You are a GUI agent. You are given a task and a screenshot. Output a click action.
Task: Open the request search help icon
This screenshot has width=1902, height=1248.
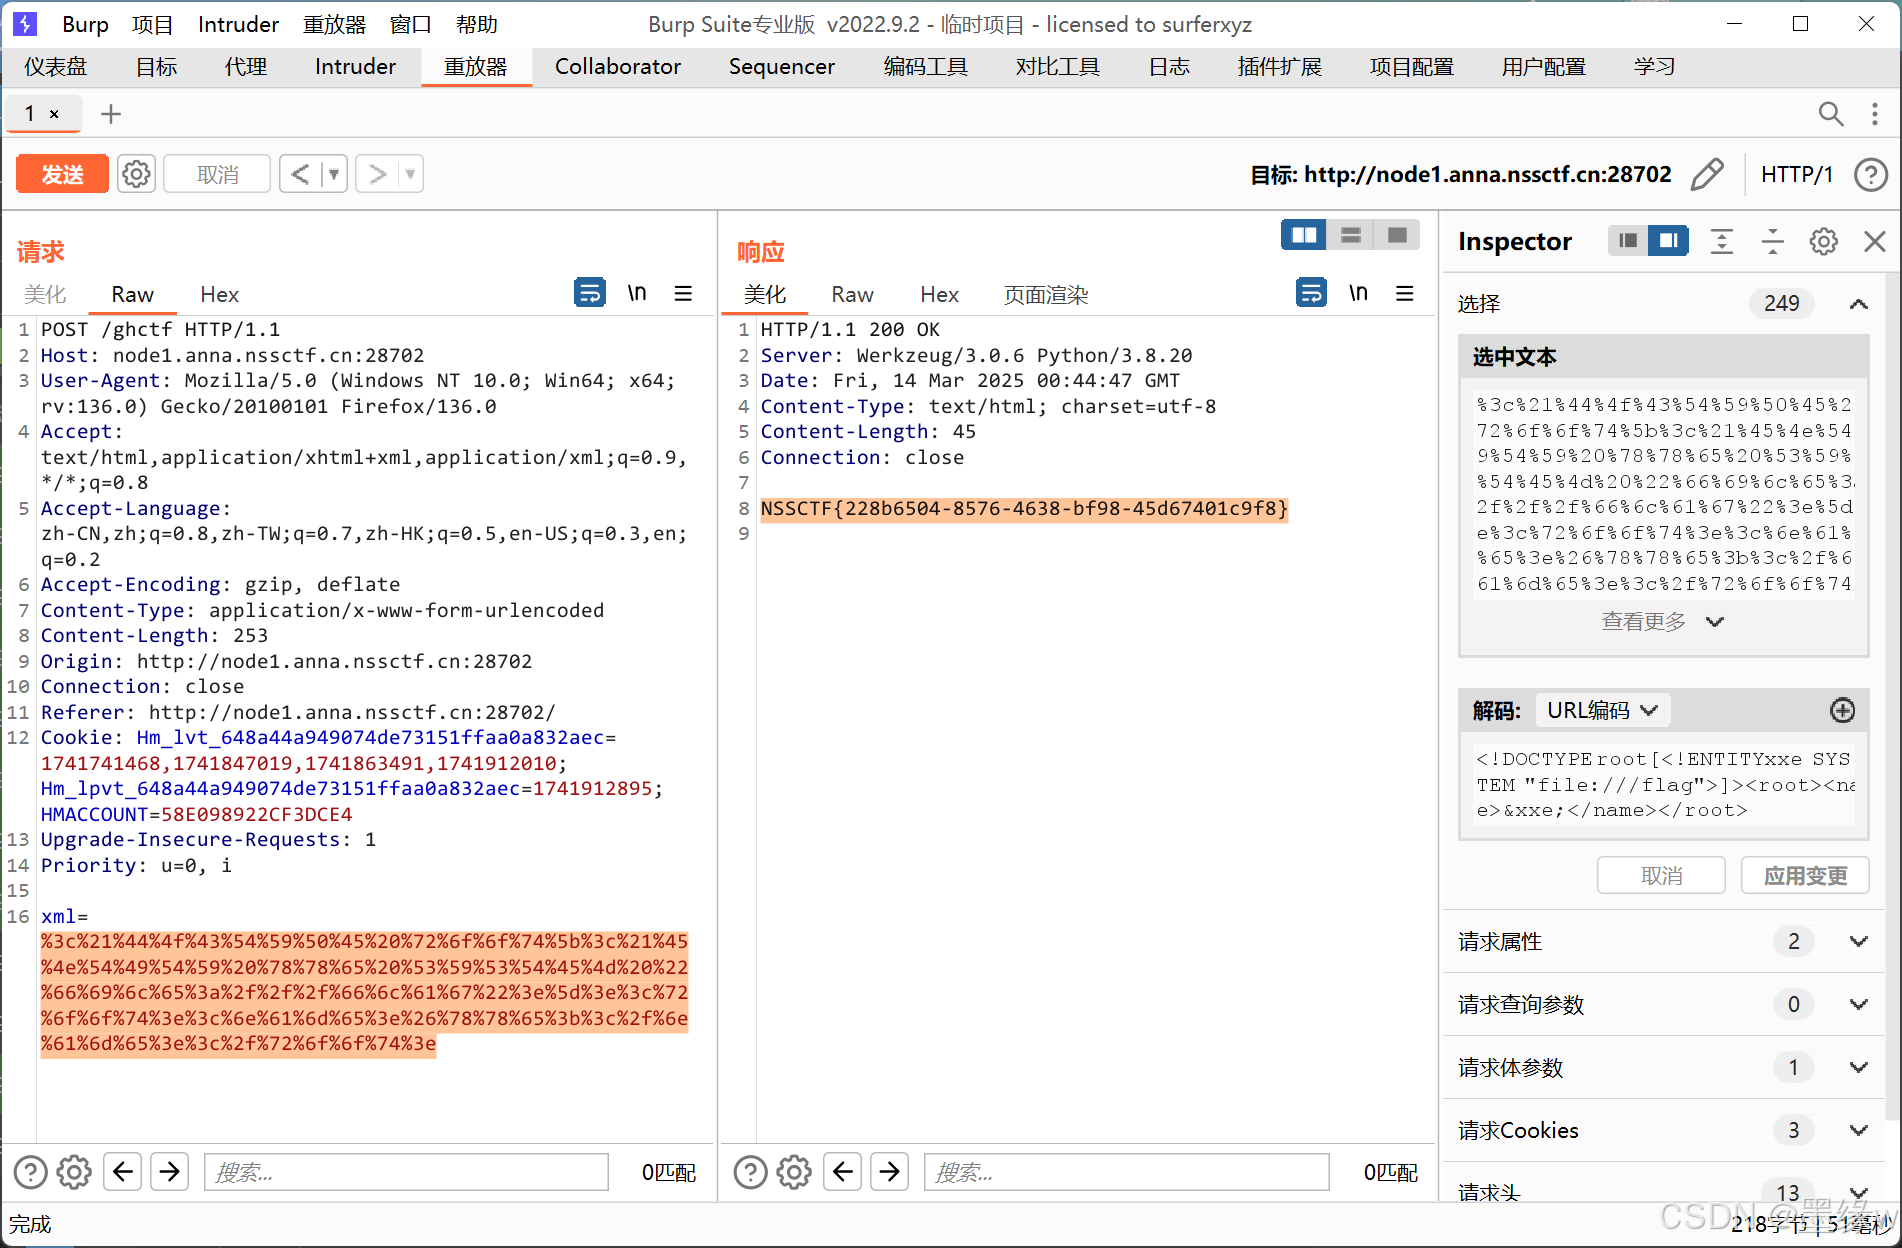pyautogui.click(x=30, y=1172)
